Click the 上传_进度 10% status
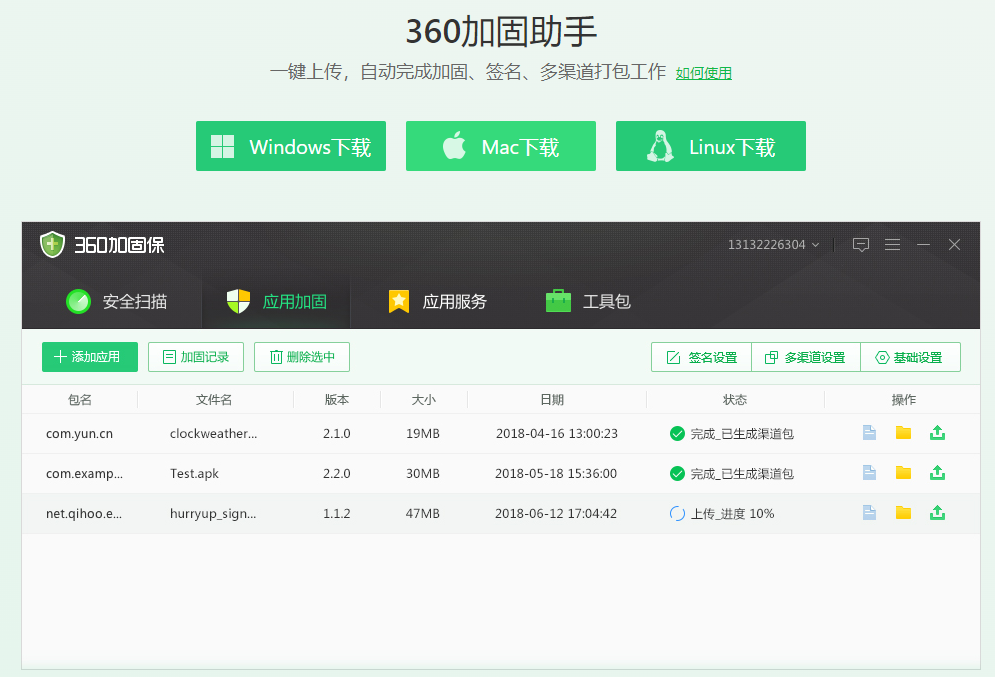The width and height of the screenshot is (995, 677). point(732,513)
